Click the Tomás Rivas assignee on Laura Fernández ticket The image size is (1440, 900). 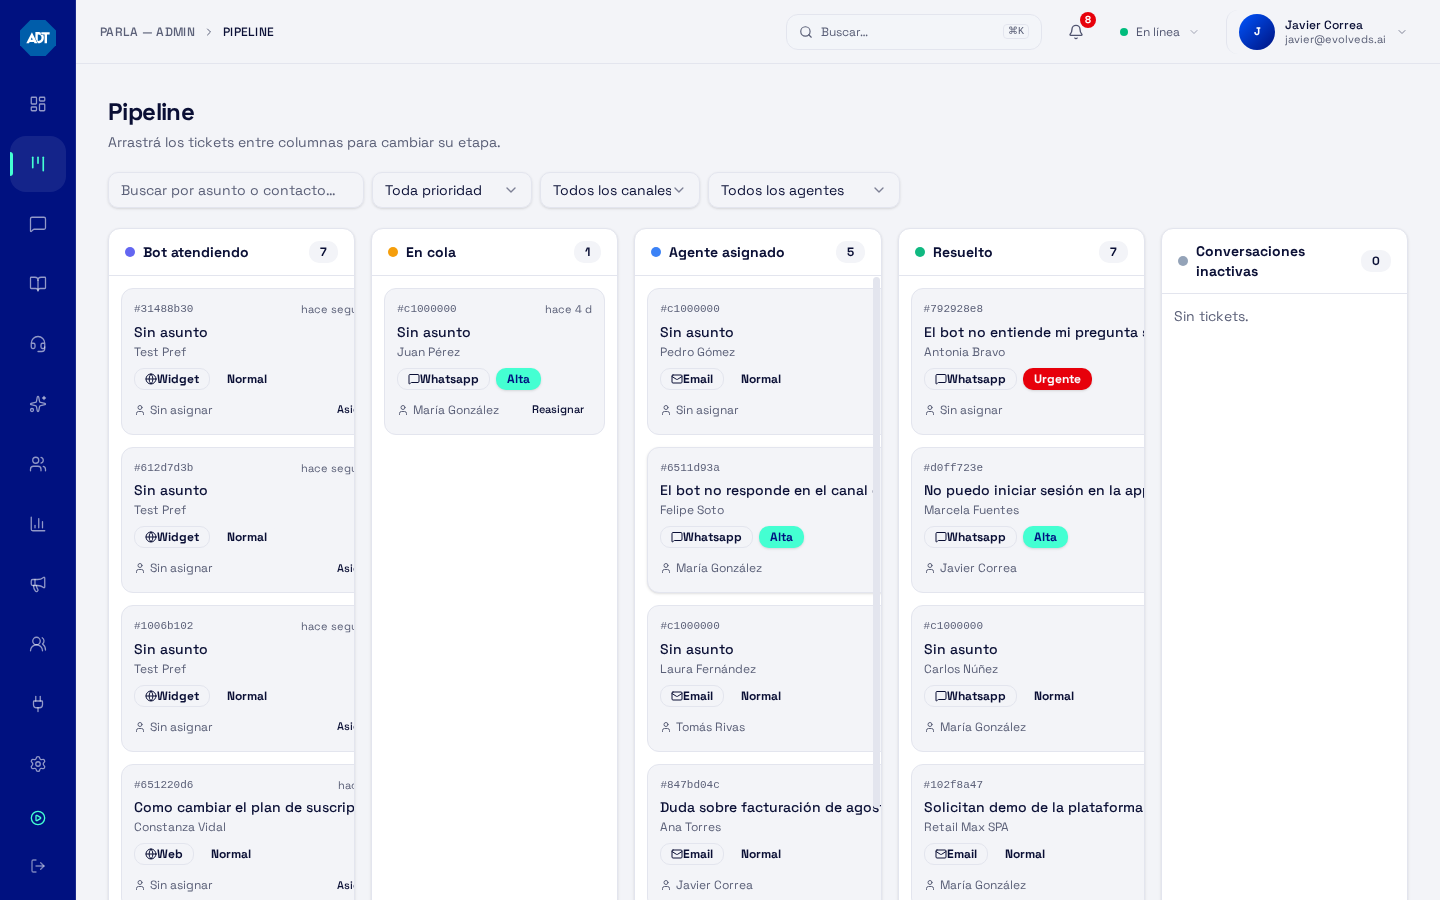click(x=710, y=727)
